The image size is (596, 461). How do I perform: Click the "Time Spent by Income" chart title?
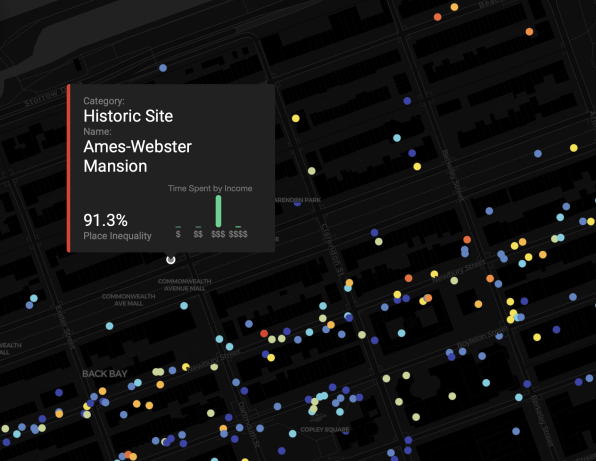(210, 188)
